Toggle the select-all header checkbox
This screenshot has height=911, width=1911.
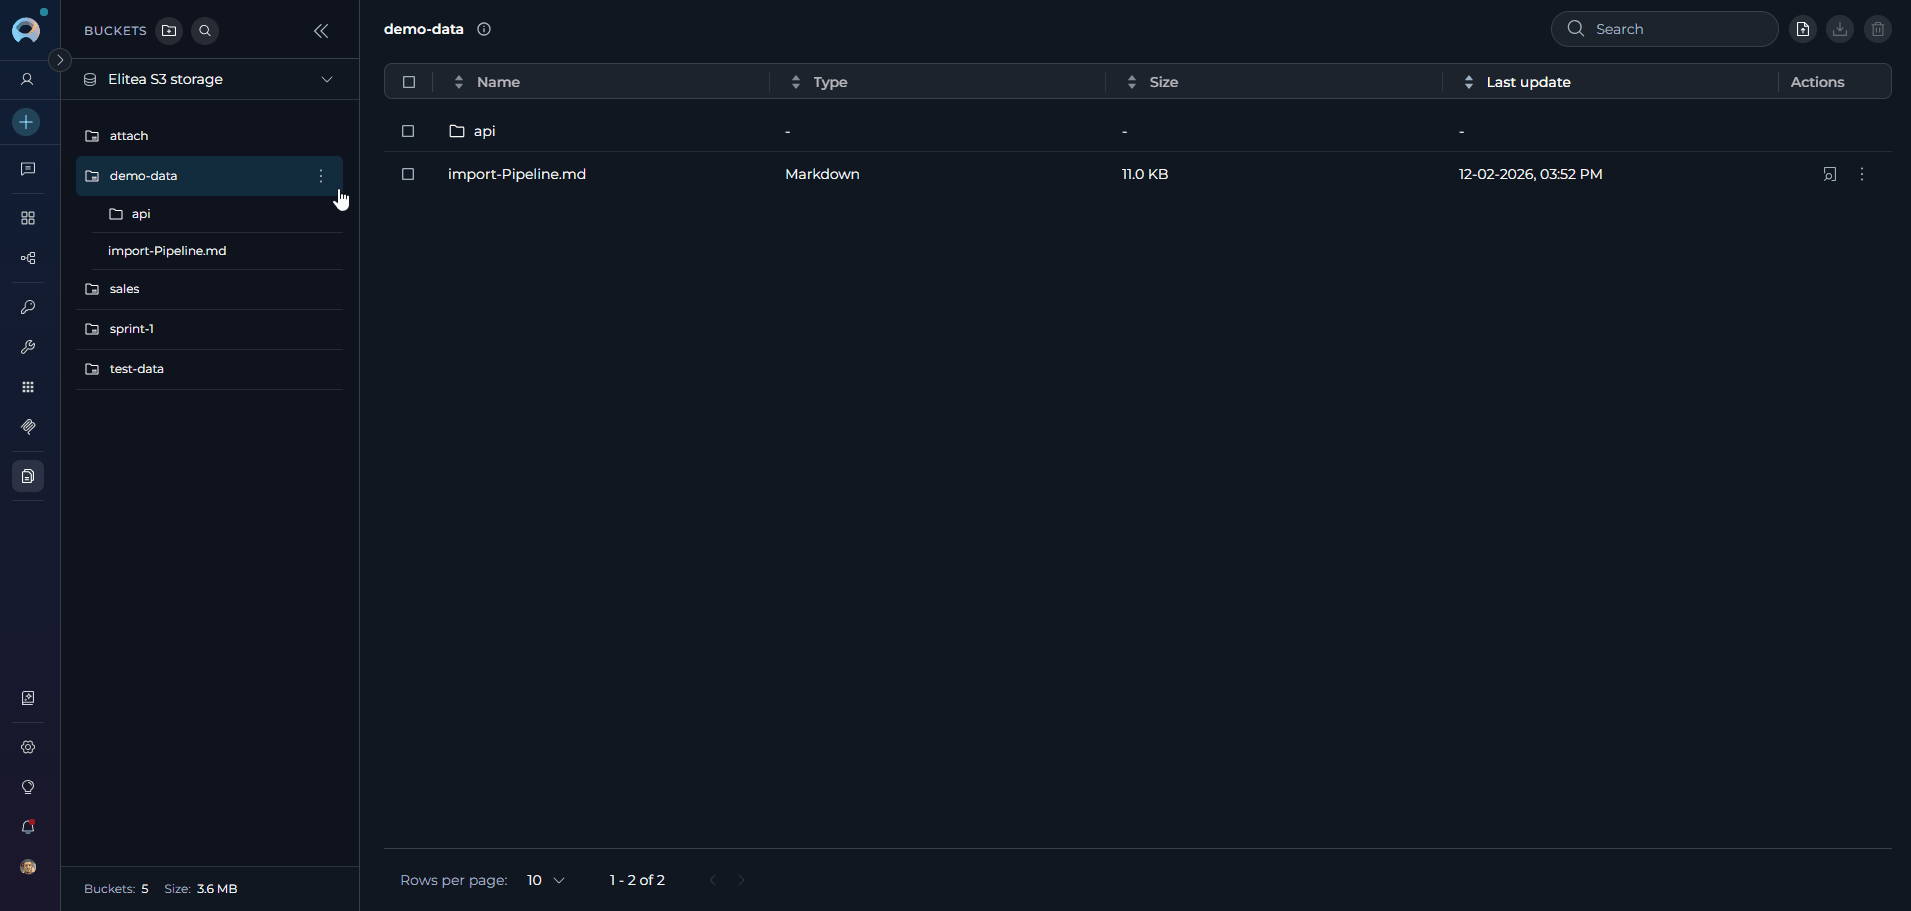[409, 82]
